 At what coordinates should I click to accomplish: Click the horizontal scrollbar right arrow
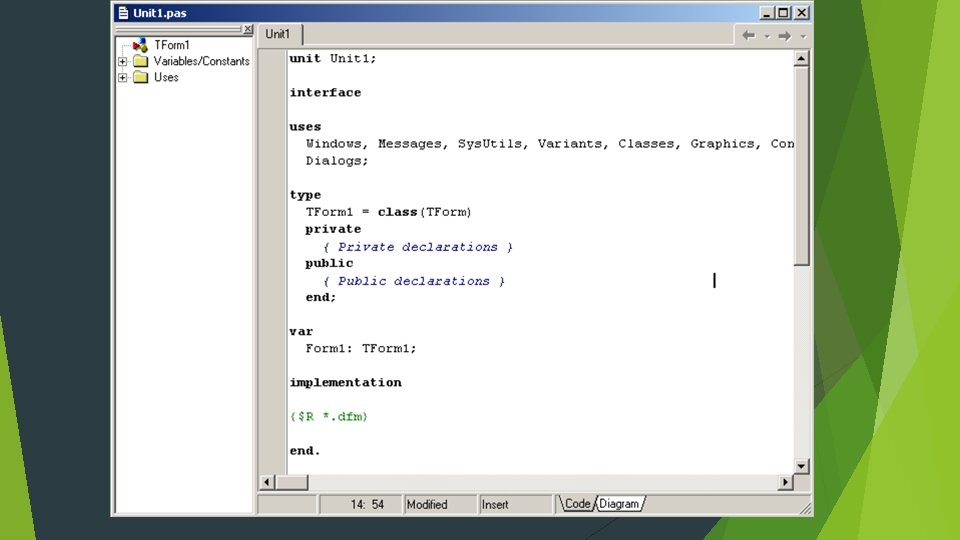pyautogui.click(x=786, y=482)
